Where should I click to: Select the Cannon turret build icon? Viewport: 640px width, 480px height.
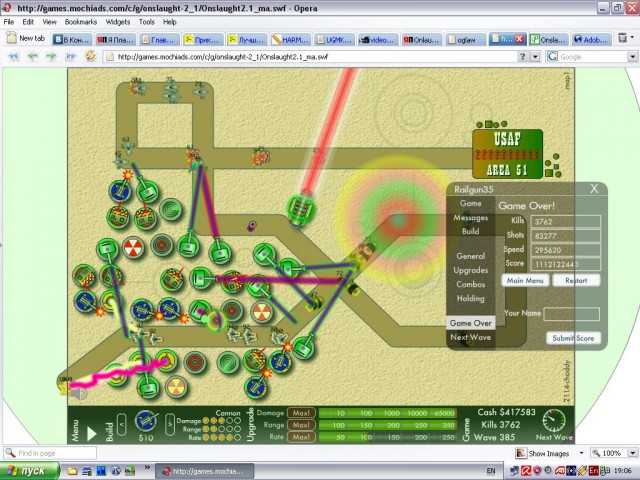tap(146, 421)
